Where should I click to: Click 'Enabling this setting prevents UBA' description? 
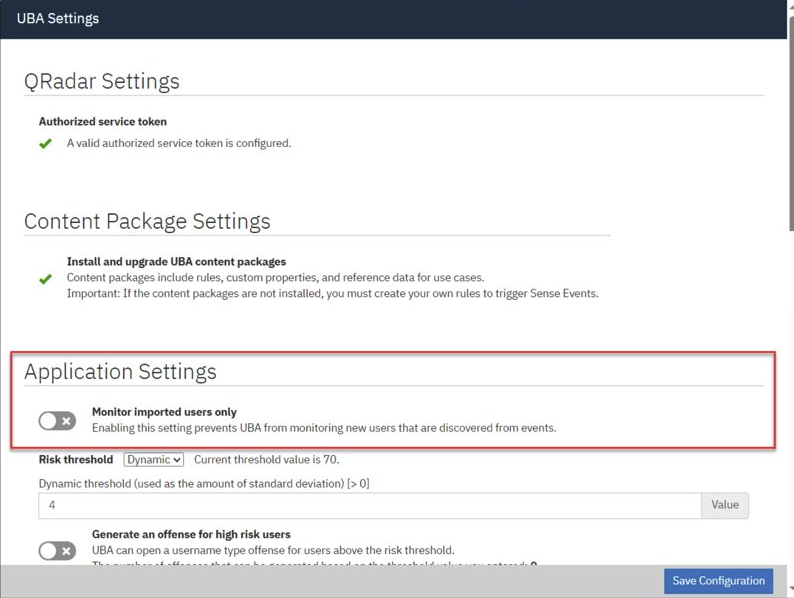tap(324, 428)
